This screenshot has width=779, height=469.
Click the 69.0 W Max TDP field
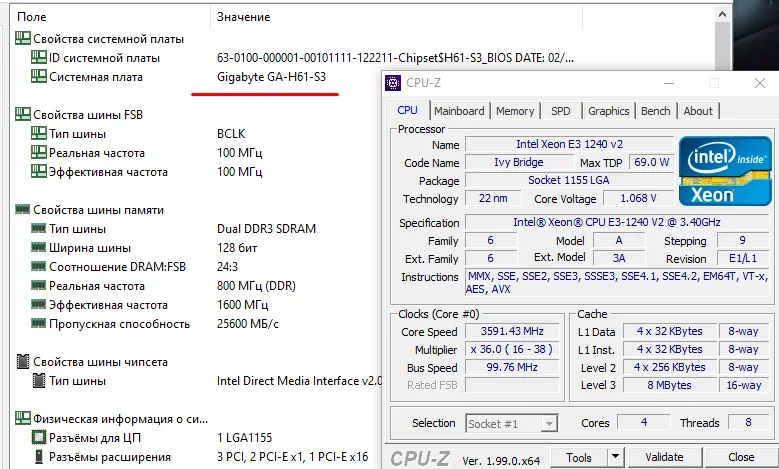point(651,162)
